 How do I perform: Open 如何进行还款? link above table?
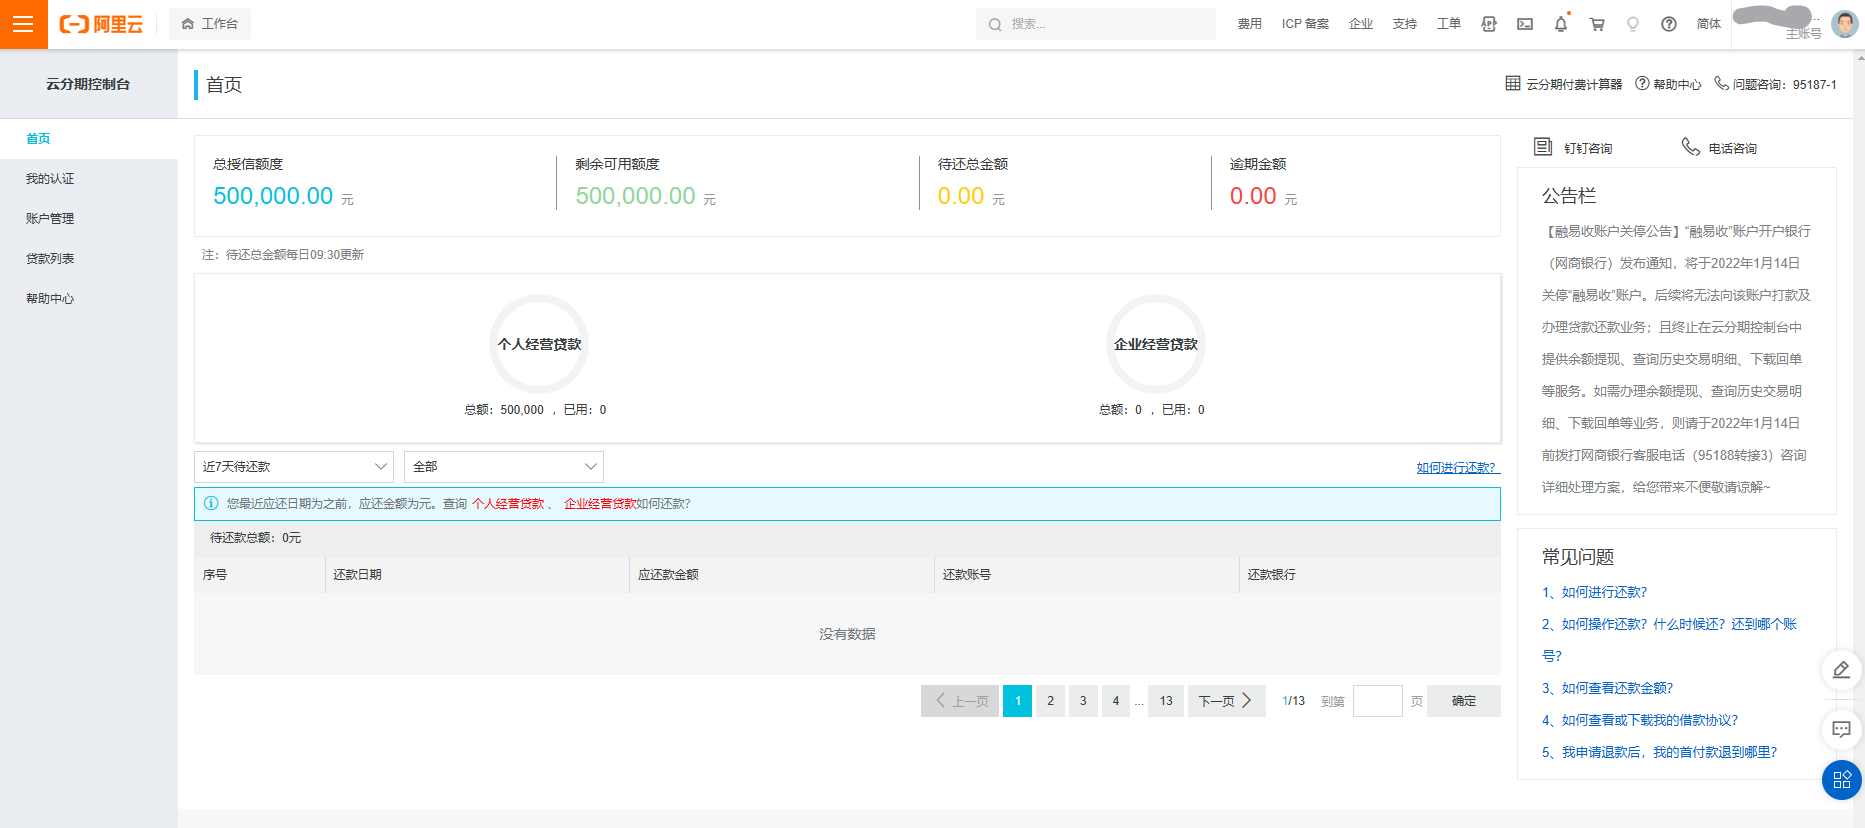point(1456,468)
